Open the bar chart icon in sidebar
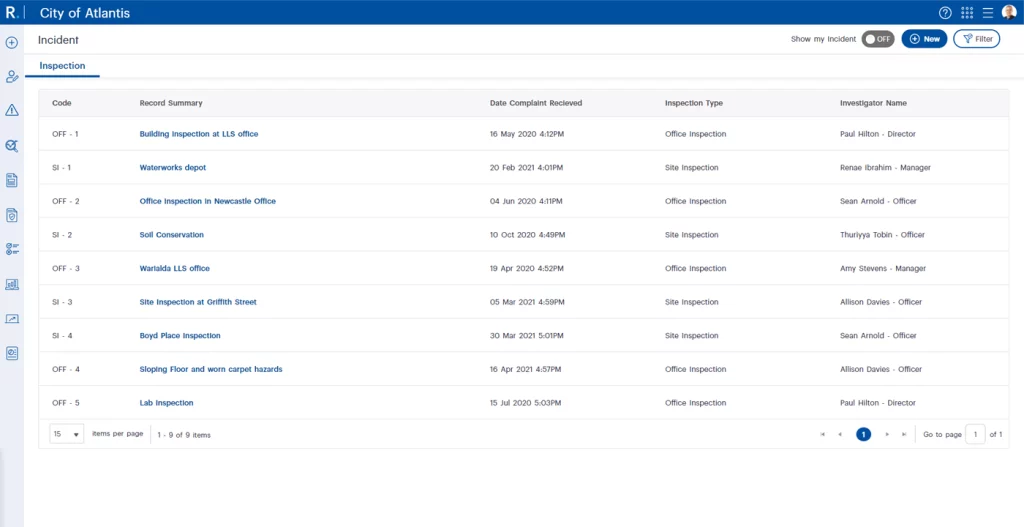The height and width of the screenshot is (527, 1024). coord(12,284)
